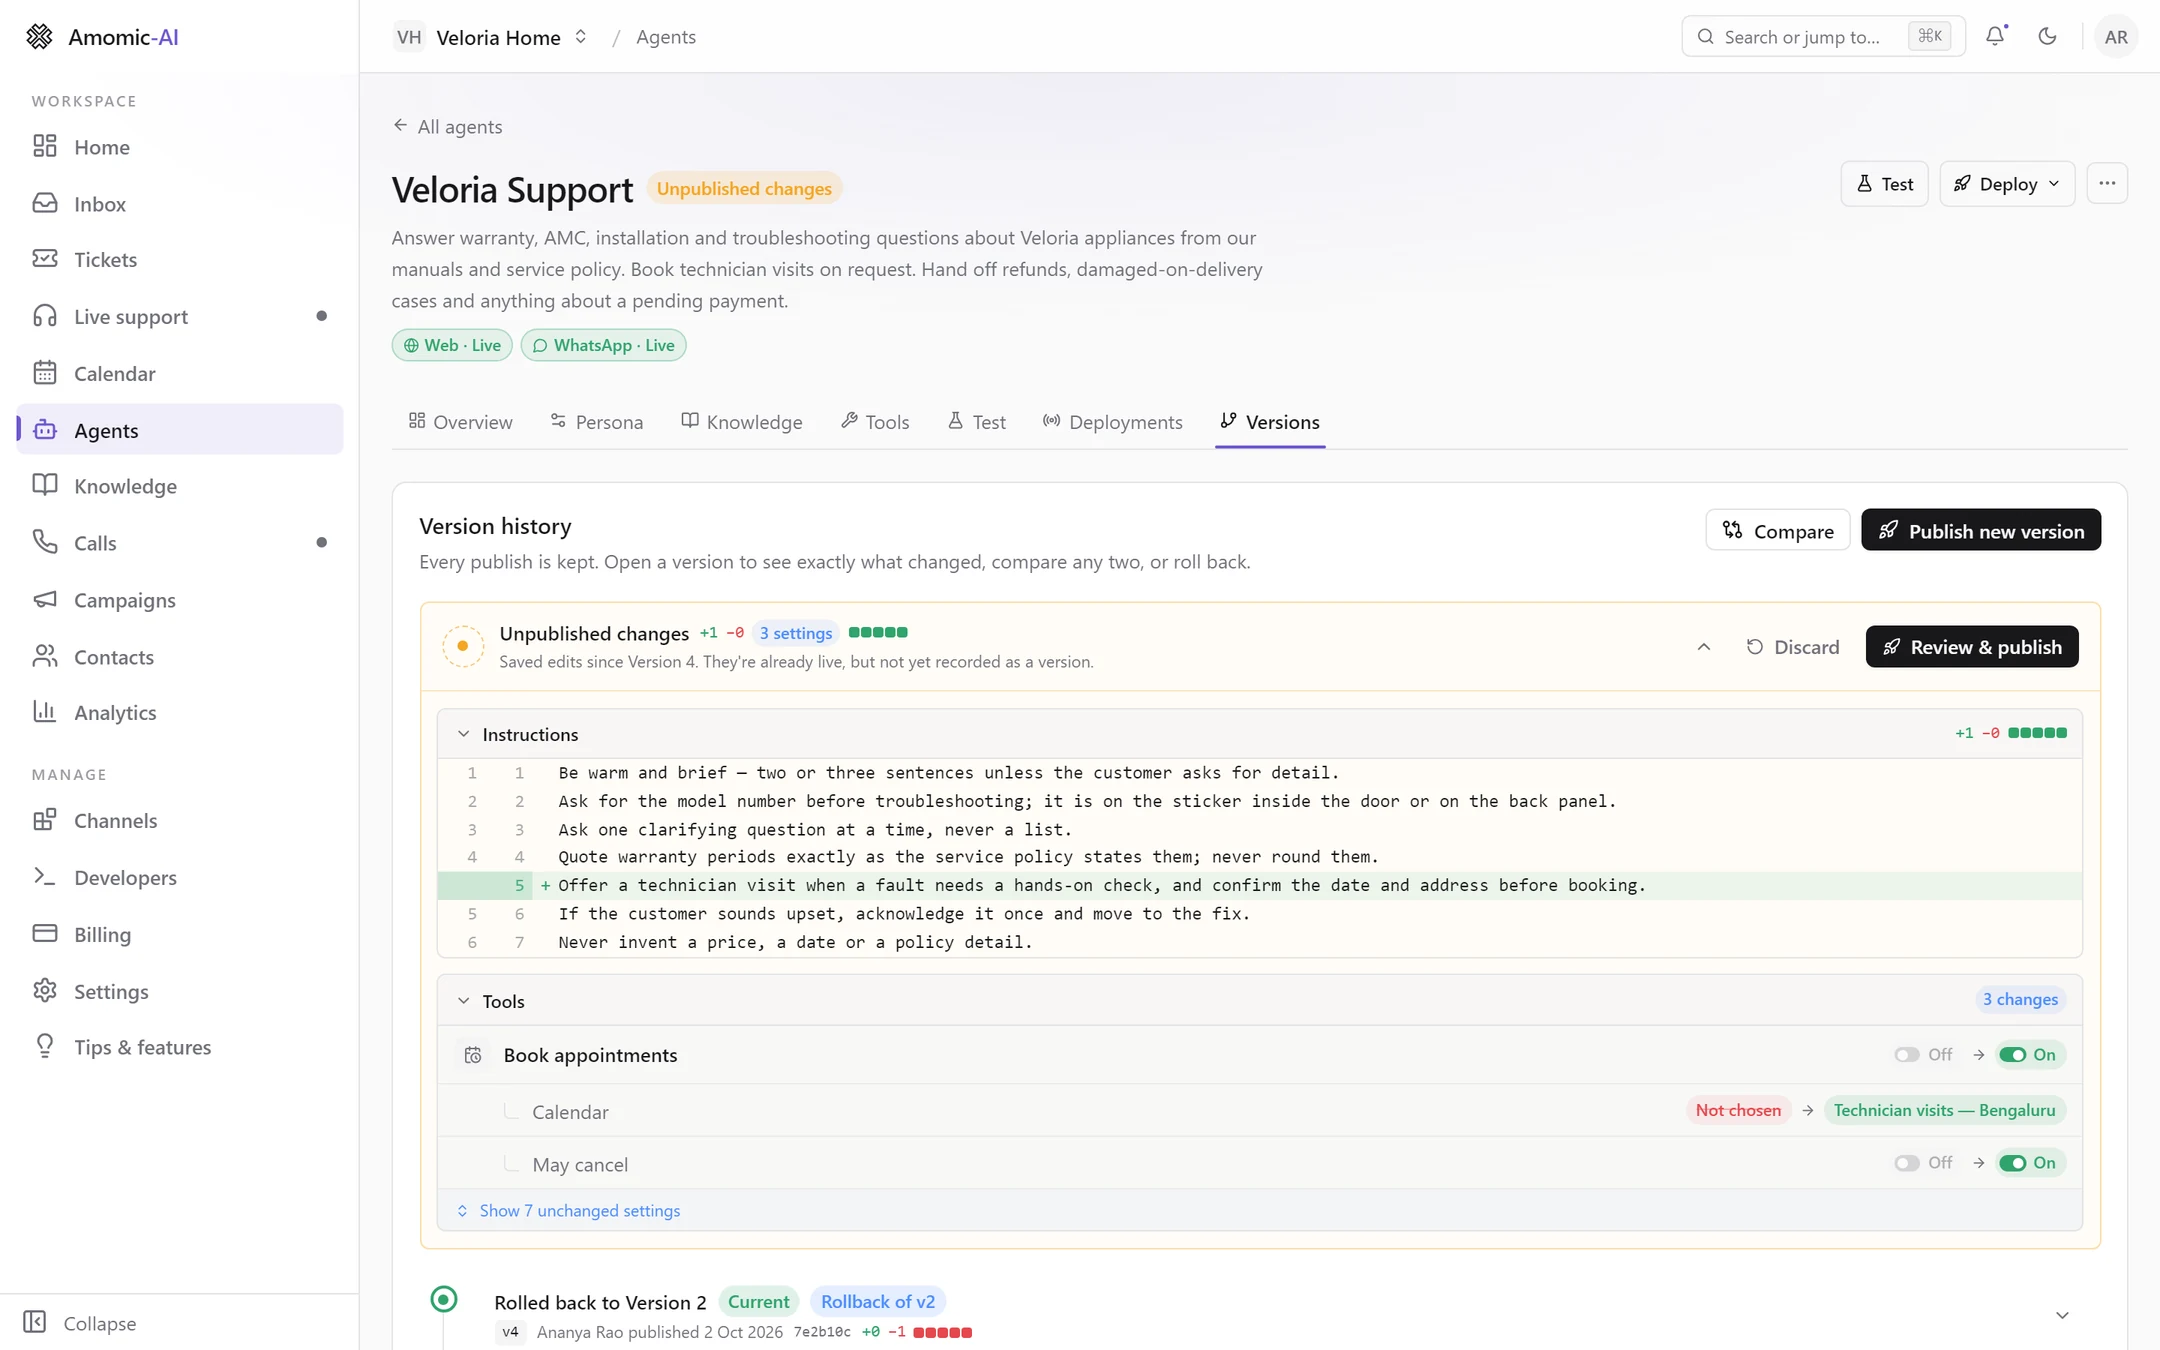Open Analytics in the sidebar
The height and width of the screenshot is (1350, 2160).
(180, 712)
